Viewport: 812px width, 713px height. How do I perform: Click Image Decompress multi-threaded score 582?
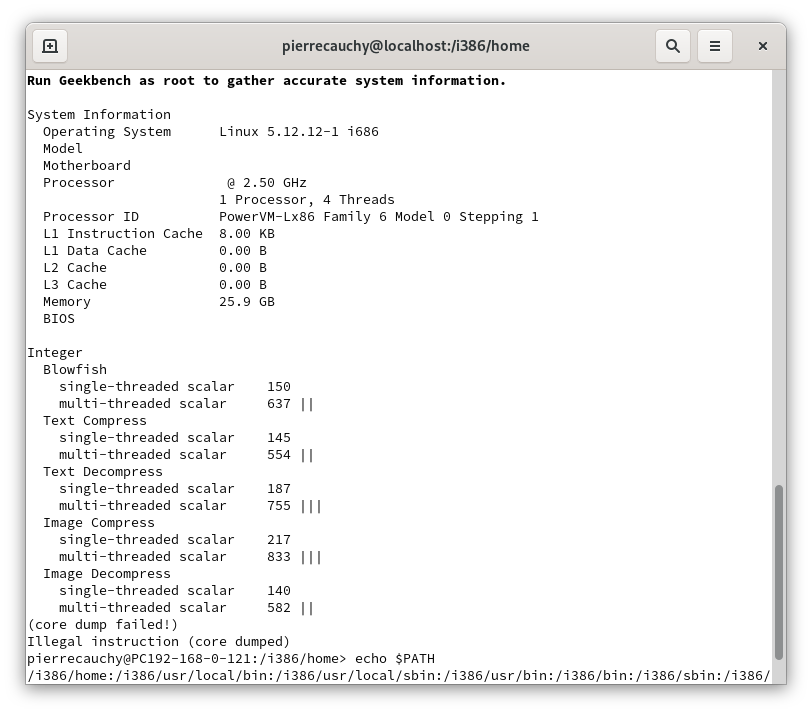(279, 607)
